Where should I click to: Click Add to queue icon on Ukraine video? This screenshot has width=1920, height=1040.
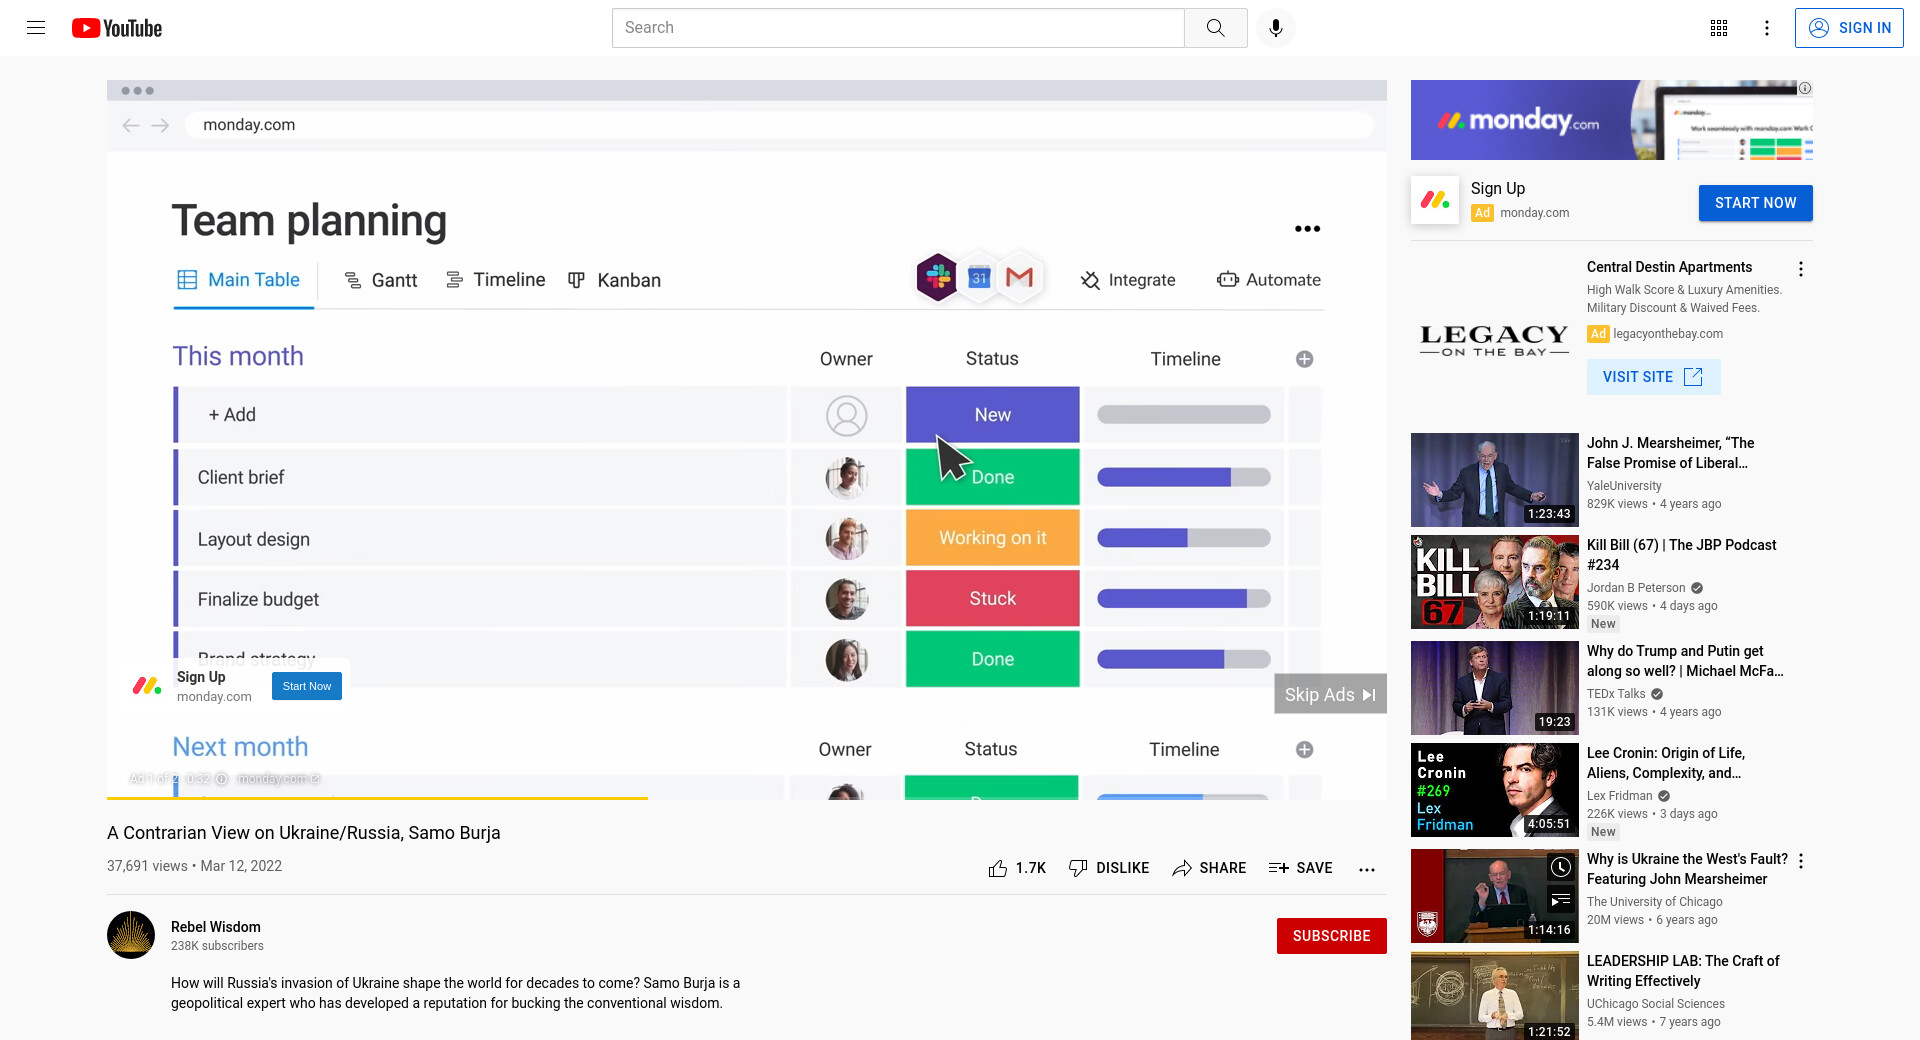[1561, 901]
